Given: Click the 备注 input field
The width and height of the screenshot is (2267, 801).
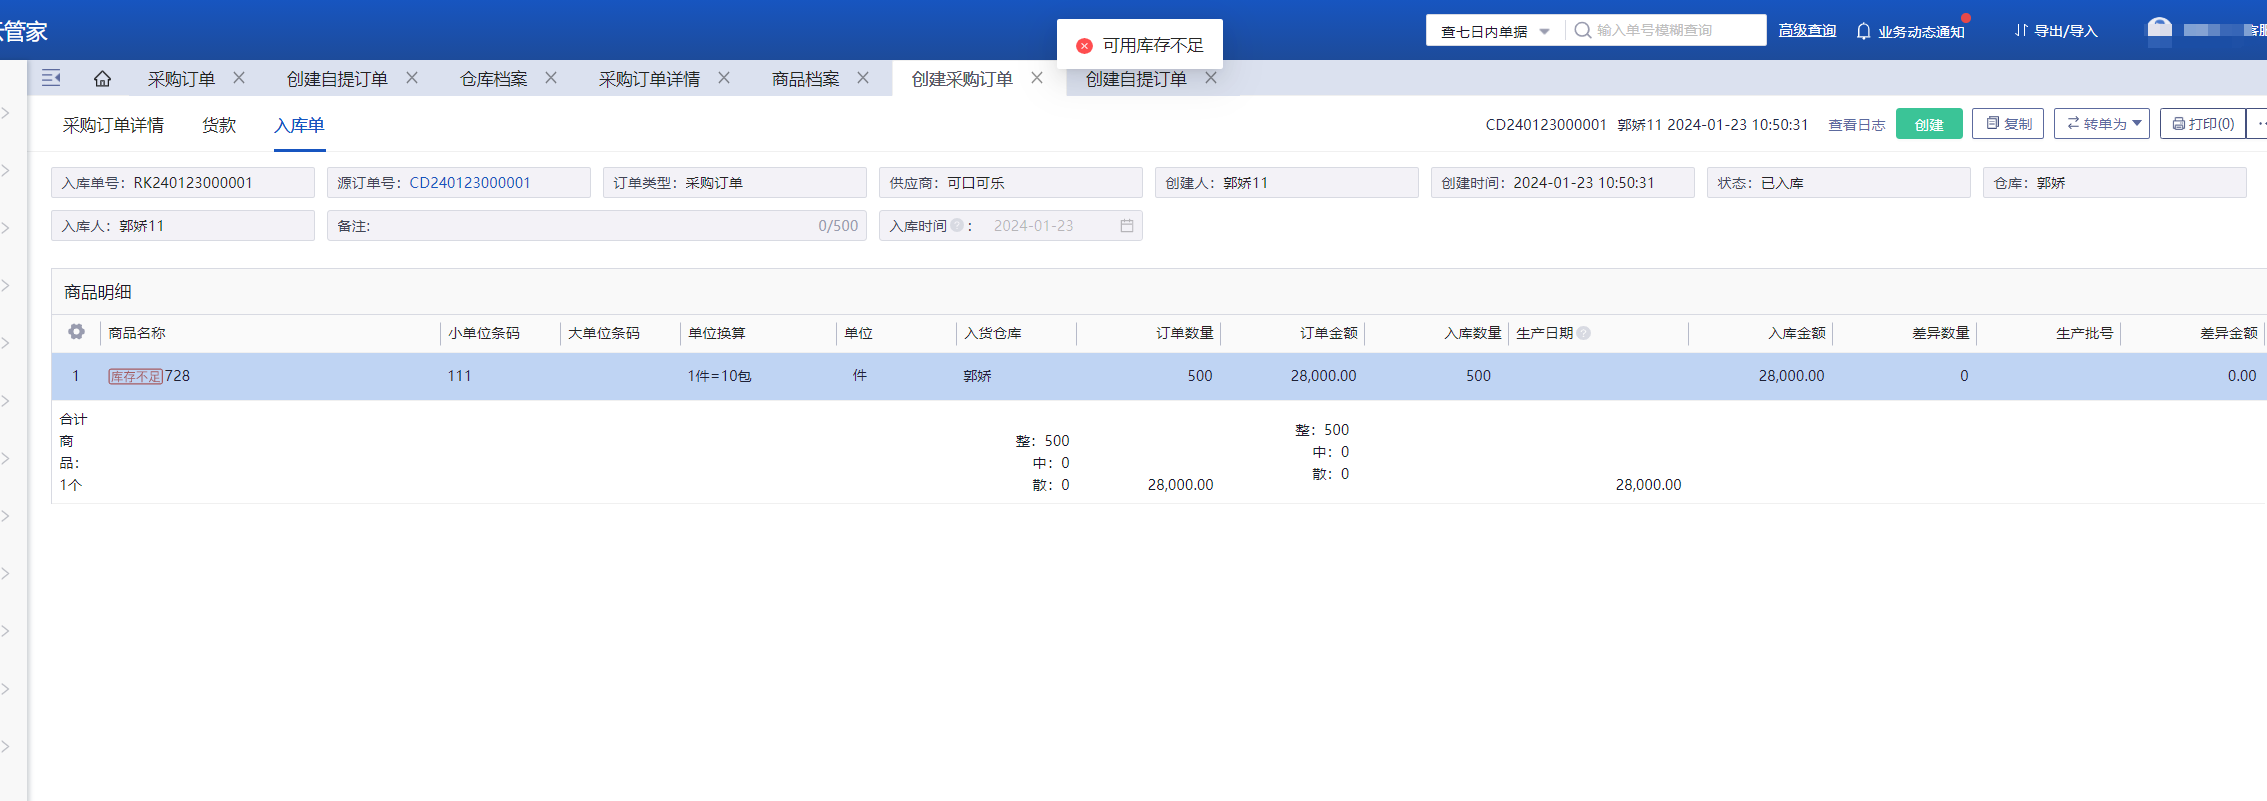Looking at the screenshot, I should (590, 226).
